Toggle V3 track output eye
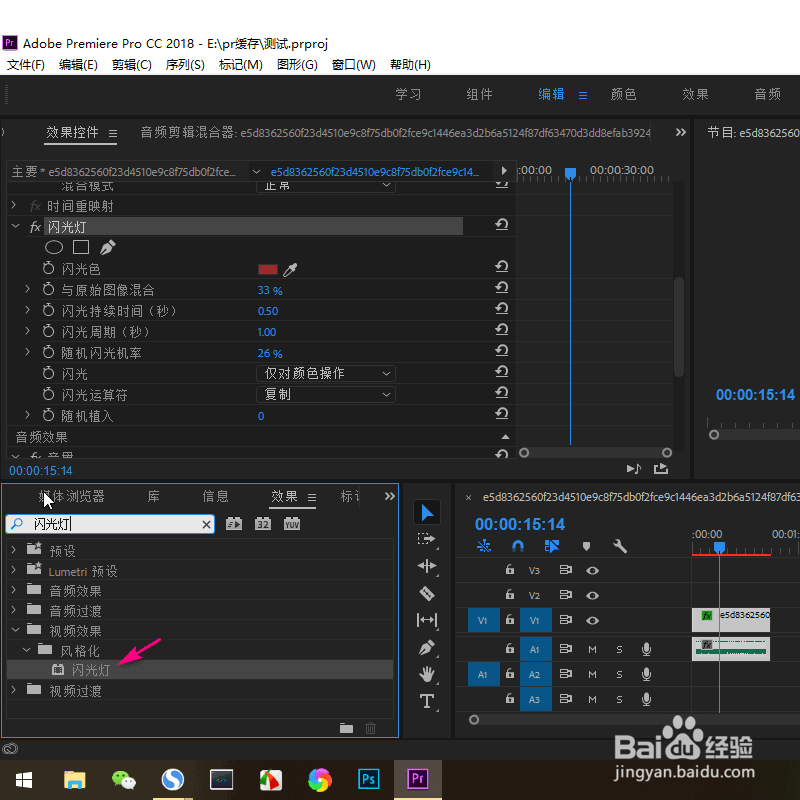 tap(592, 570)
